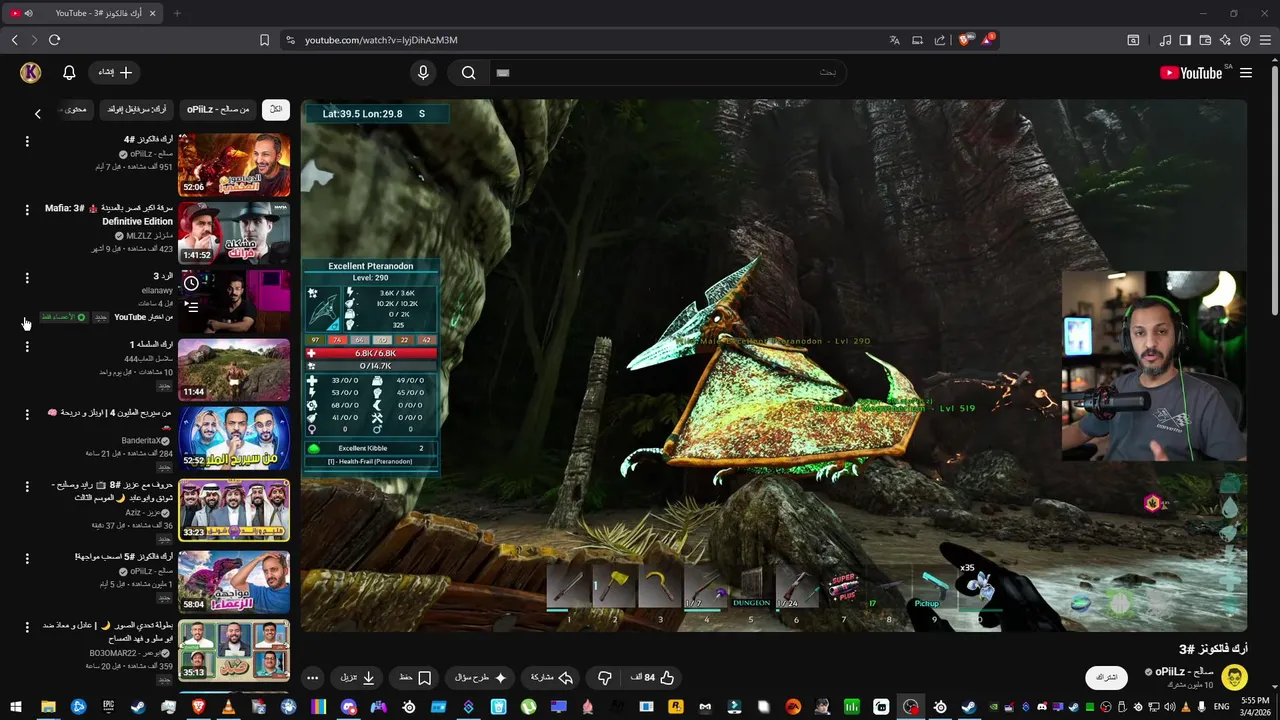The height and width of the screenshot is (720, 1280).
Task: Open File Explorer from taskbar
Action: point(48,707)
